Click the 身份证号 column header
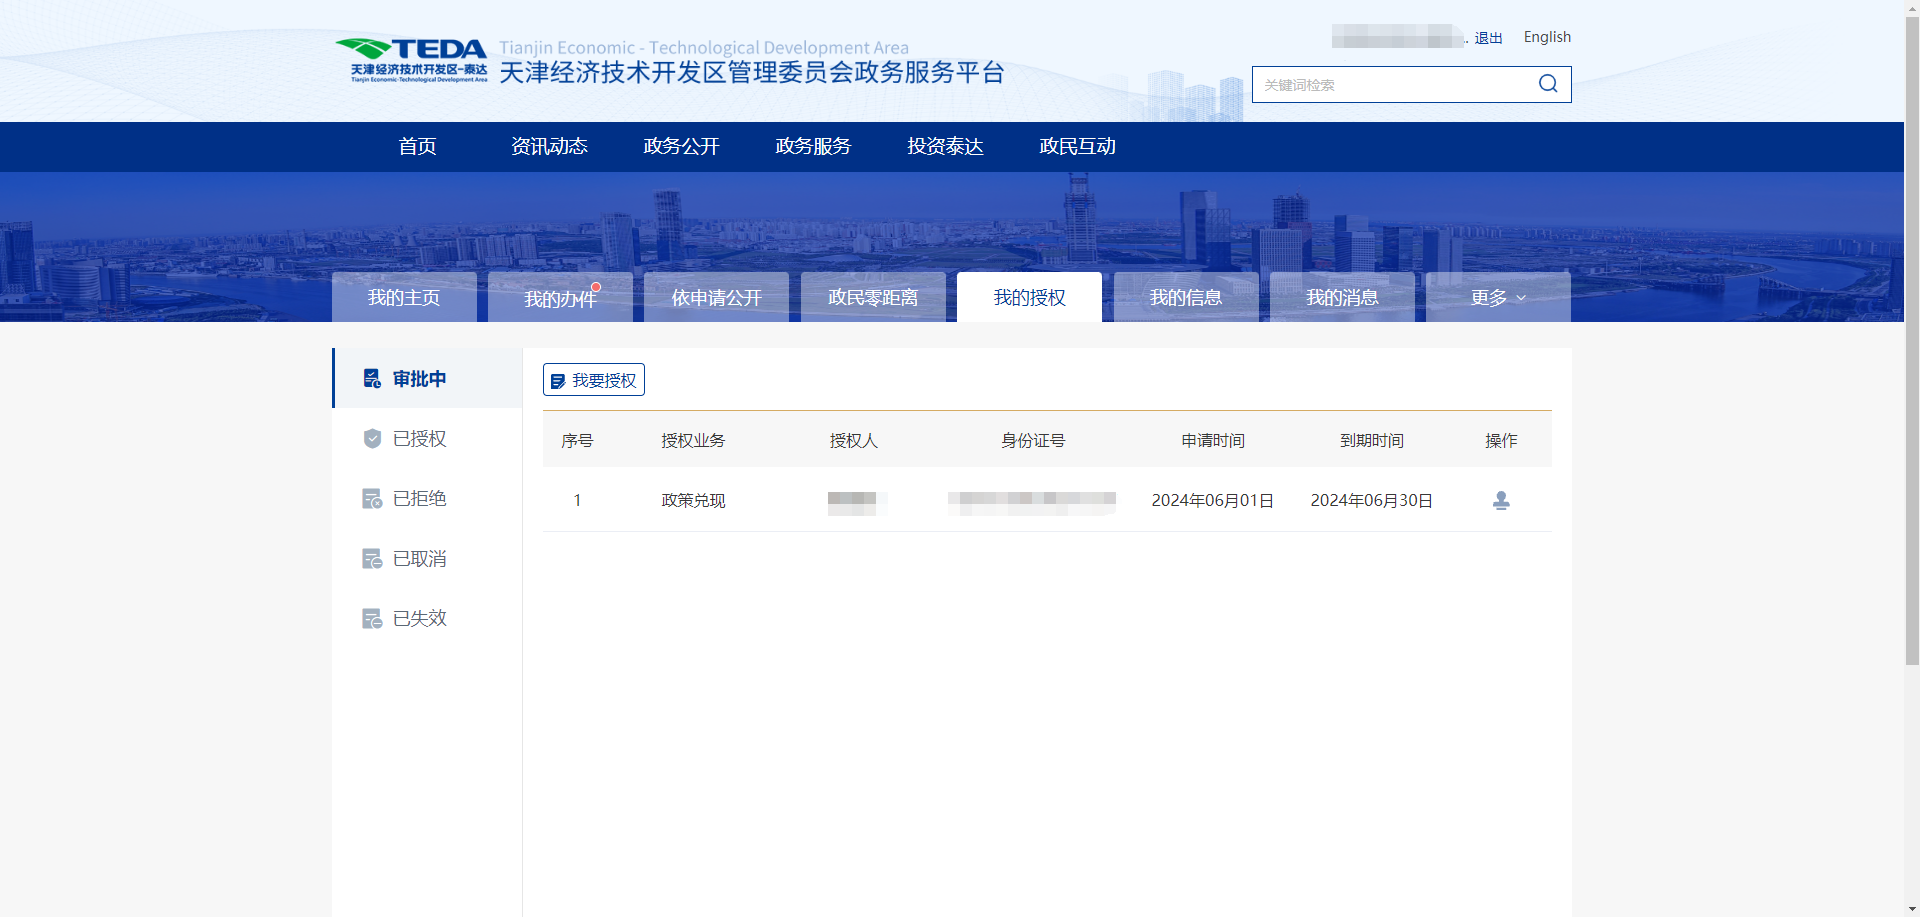Screen dimensions: 1920x917 pyautogui.click(x=1033, y=440)
